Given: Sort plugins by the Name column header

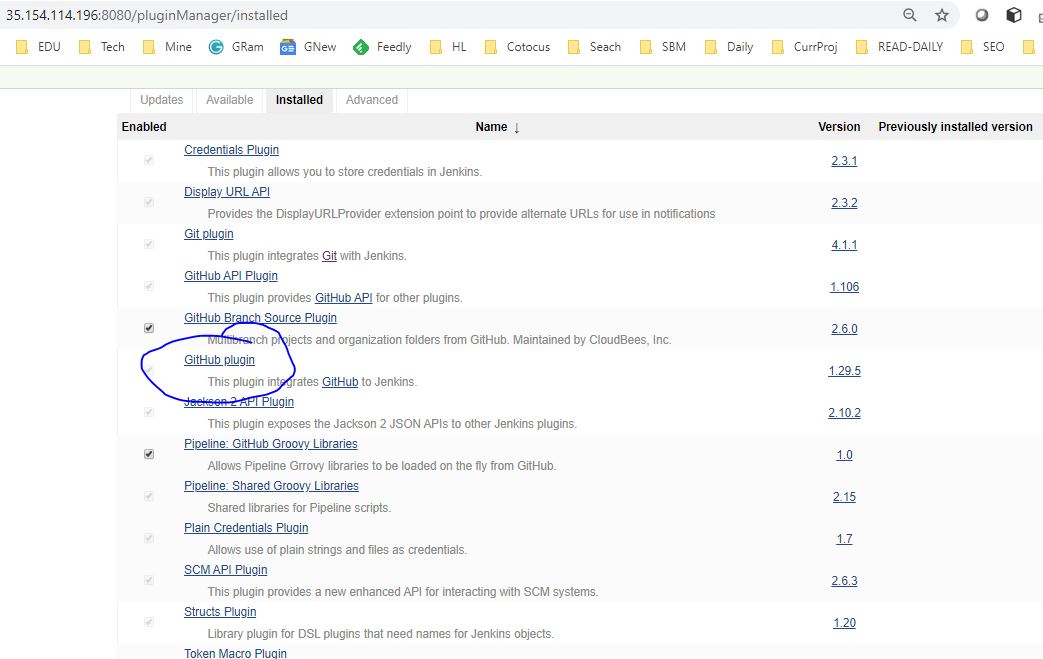Looking at the screenshot, I should pyautogui.click(x=491, y=127).
